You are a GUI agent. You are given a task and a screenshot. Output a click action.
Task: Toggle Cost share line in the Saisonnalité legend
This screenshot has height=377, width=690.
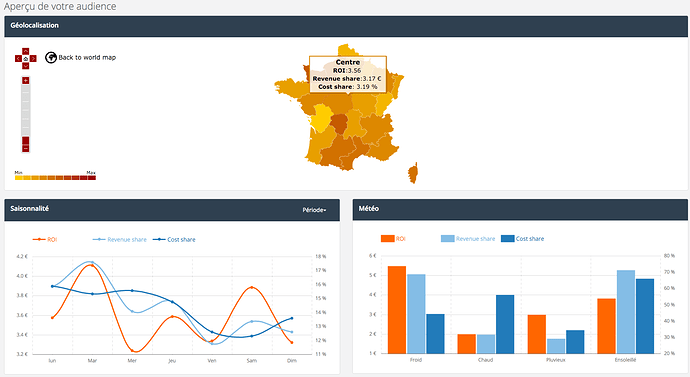pos(174,239)
